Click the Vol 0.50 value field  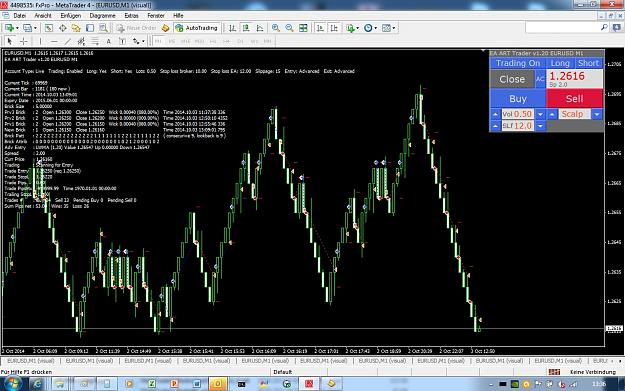(518, 114)
